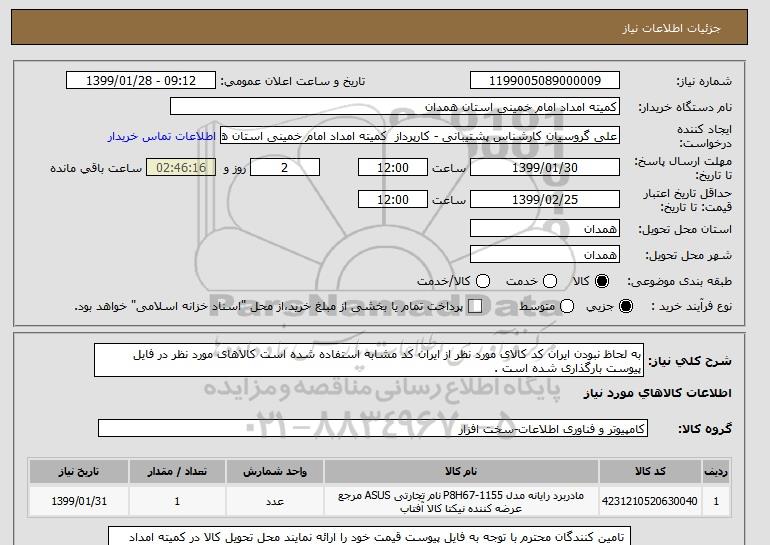
Task: Click public announcement date field 1399/01/28
Action: [141, 81]
